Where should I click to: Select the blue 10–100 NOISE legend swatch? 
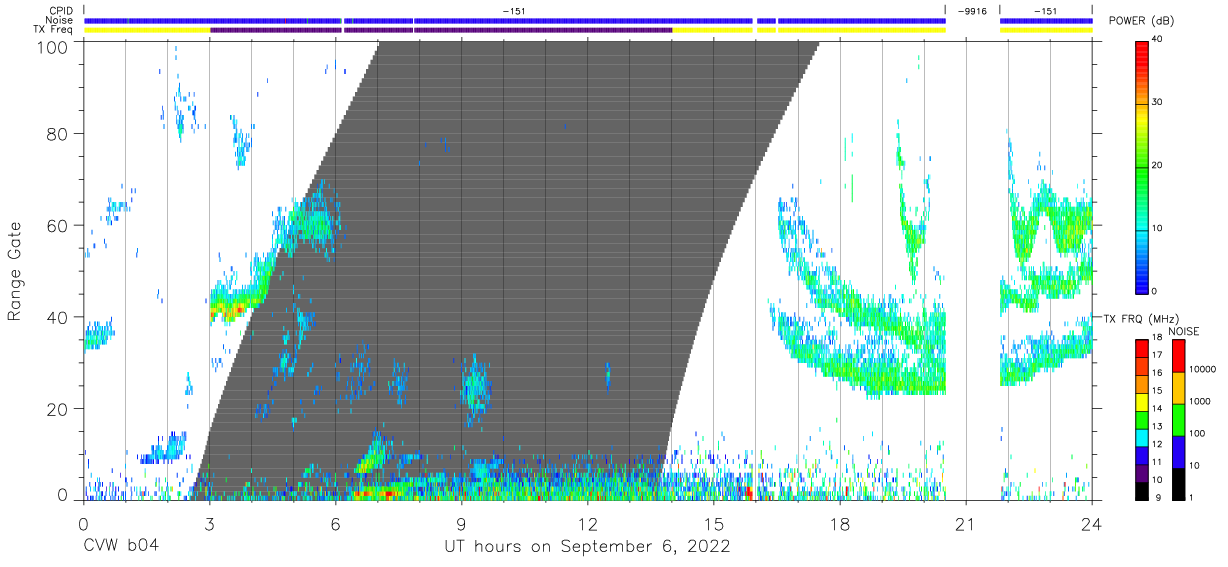(1178, 452)
